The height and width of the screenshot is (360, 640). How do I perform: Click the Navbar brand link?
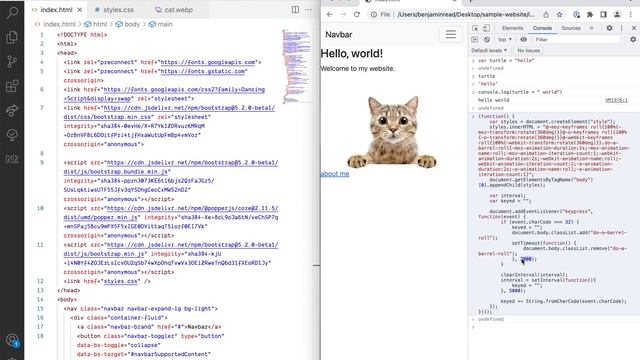pos(338,35)
